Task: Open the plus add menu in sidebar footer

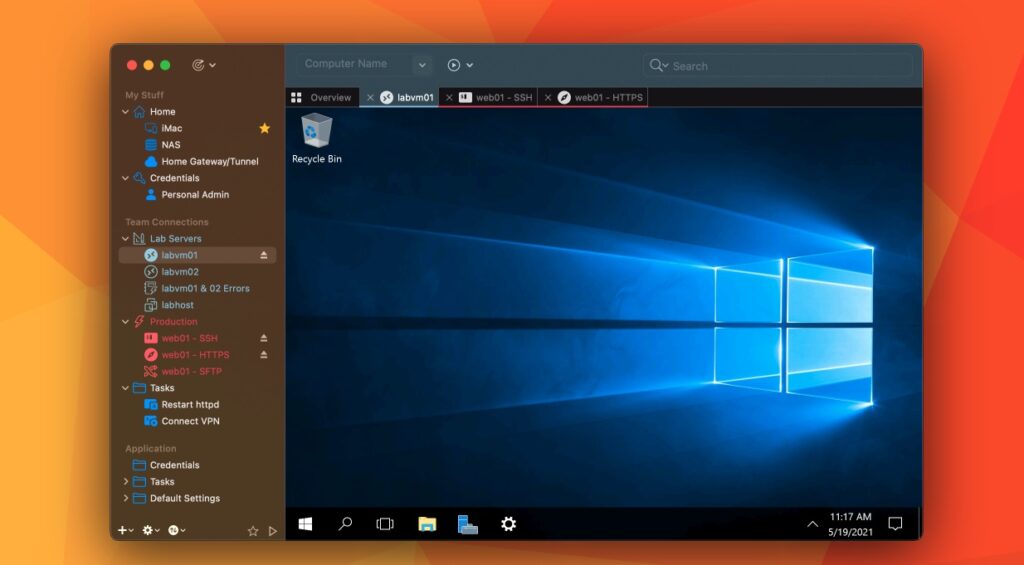Action: coord(124,530)
